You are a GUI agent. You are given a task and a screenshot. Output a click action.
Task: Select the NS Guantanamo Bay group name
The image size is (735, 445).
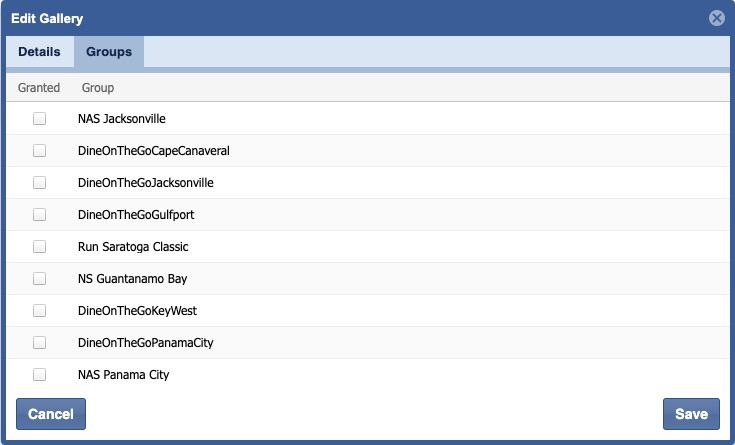coord(132,279)
